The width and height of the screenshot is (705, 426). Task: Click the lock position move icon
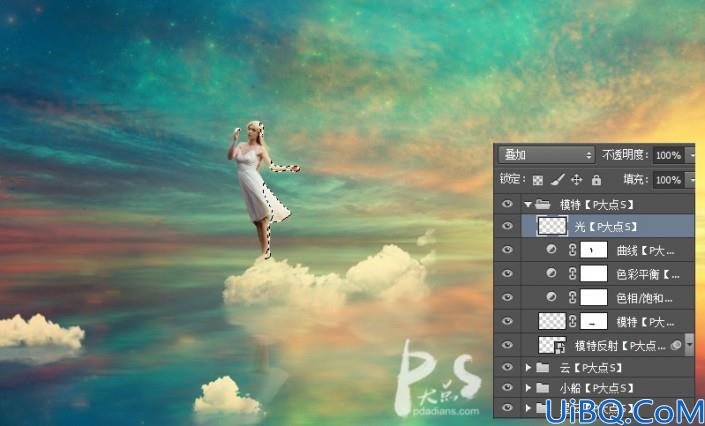pos(576,180)
